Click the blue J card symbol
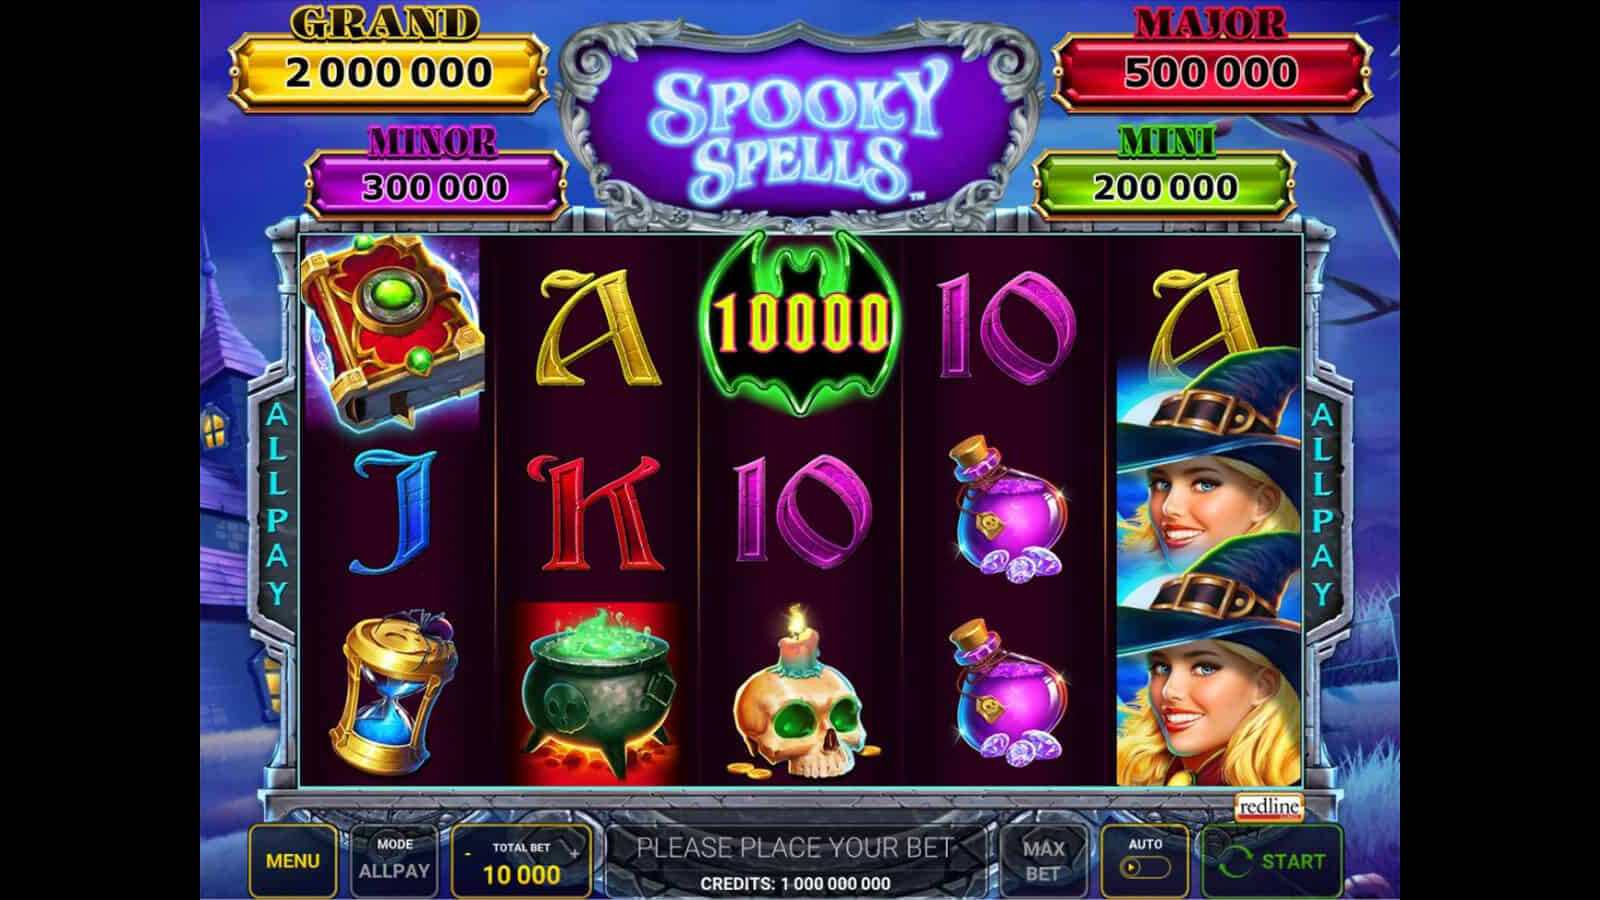The image size is (1600, 900). pyautogui.click(x=396, y=512)
